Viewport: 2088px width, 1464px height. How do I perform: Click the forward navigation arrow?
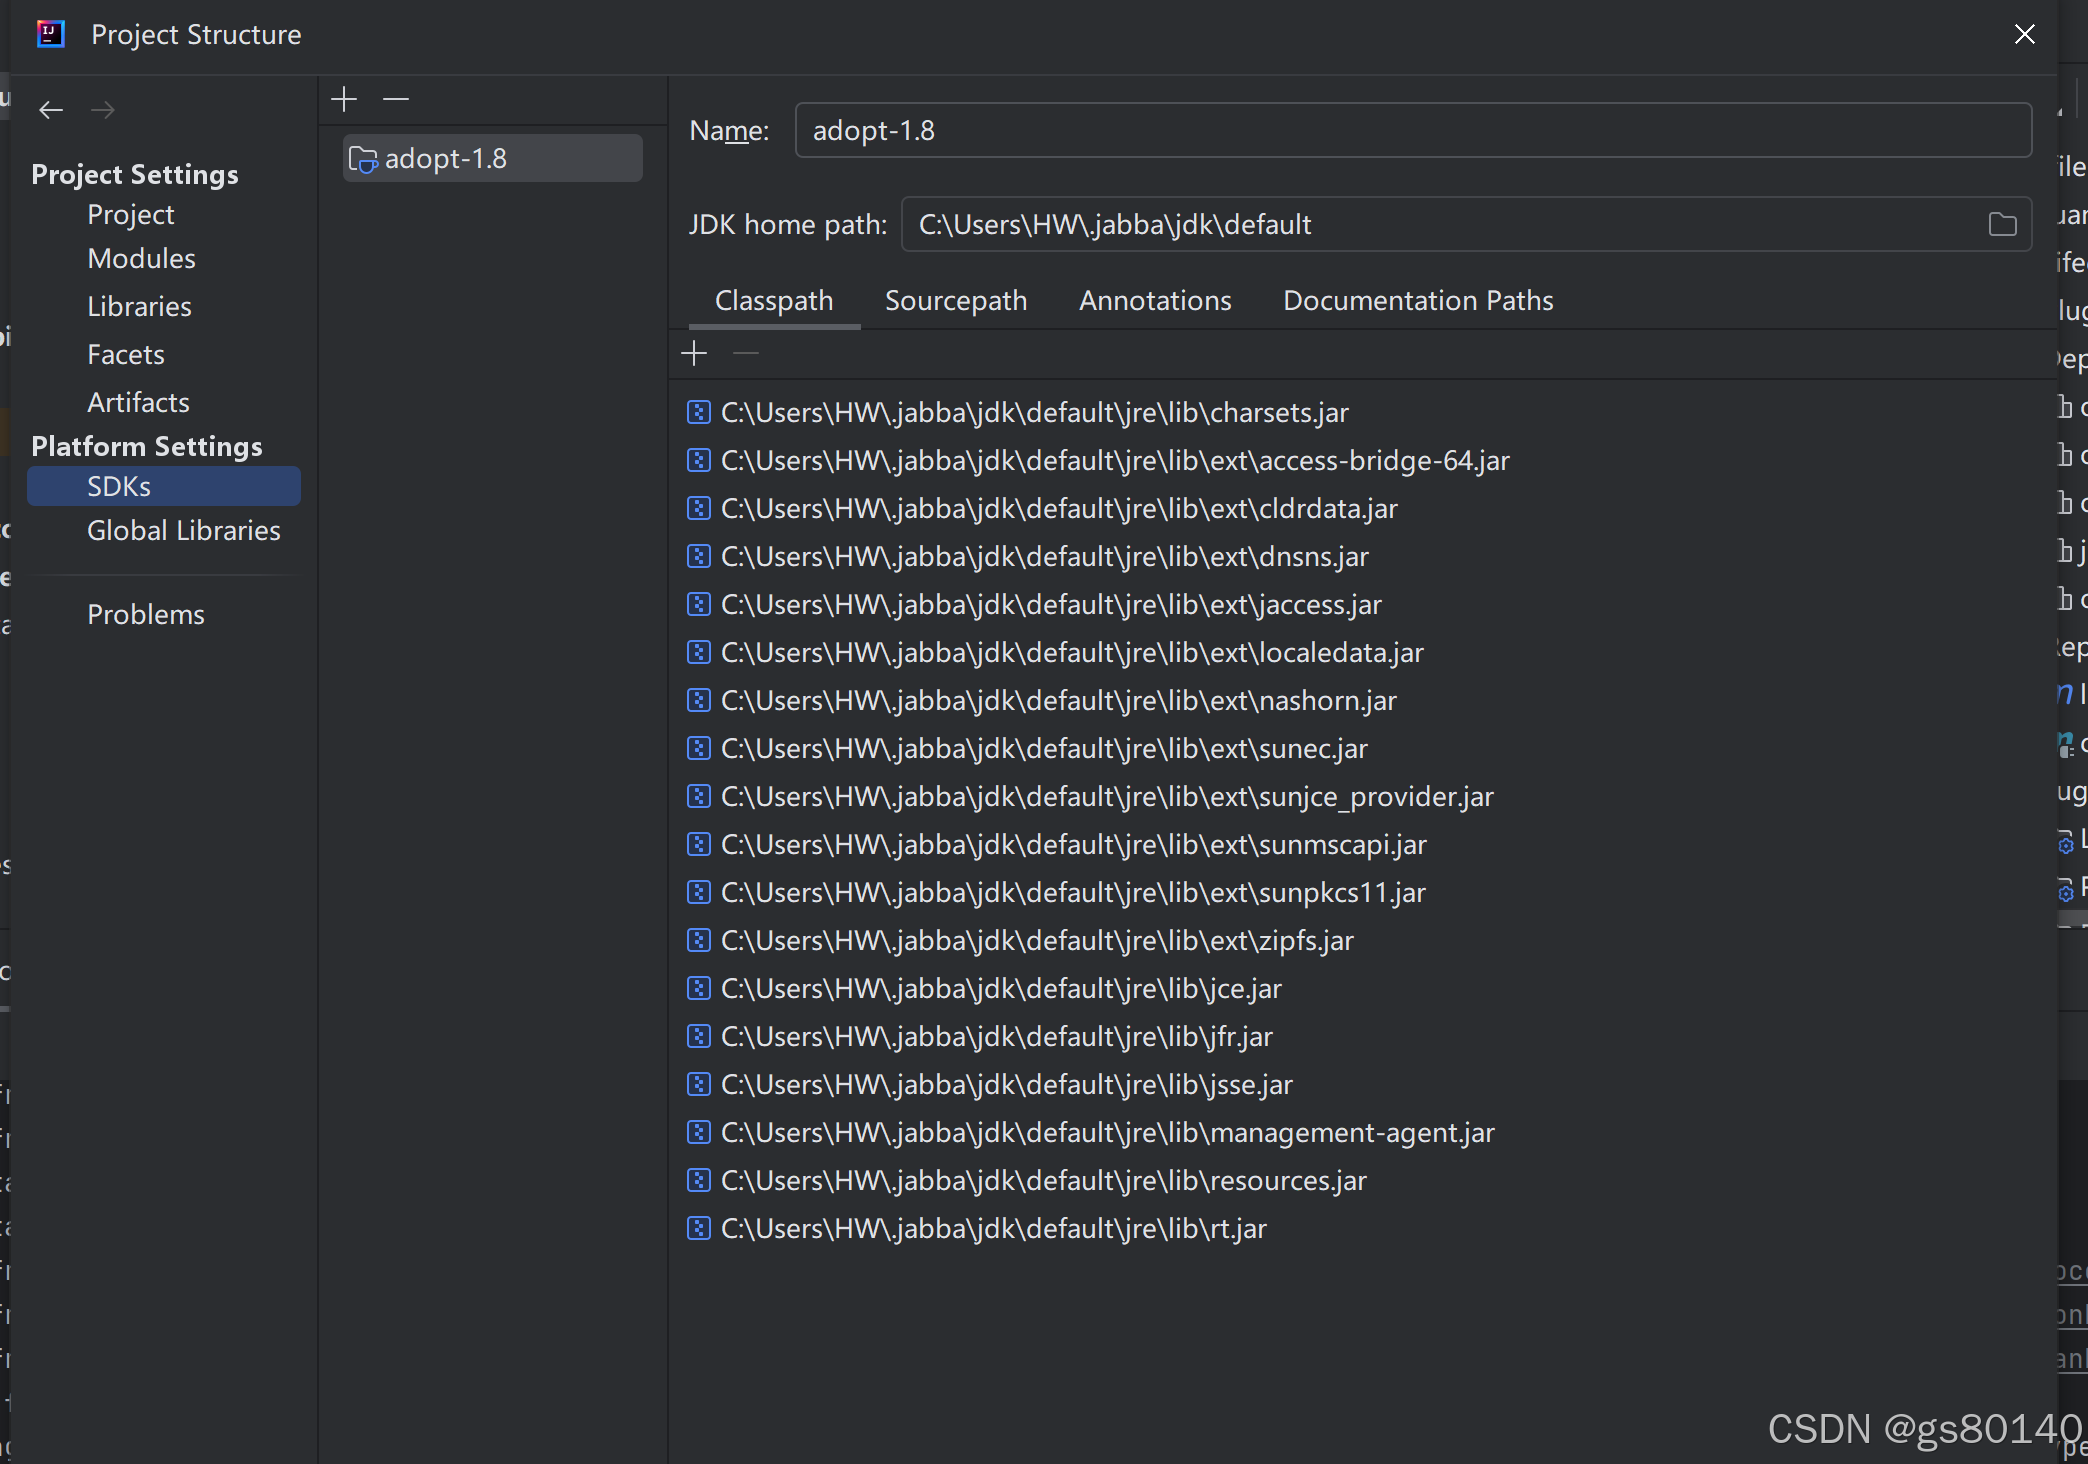coord(103,110)
